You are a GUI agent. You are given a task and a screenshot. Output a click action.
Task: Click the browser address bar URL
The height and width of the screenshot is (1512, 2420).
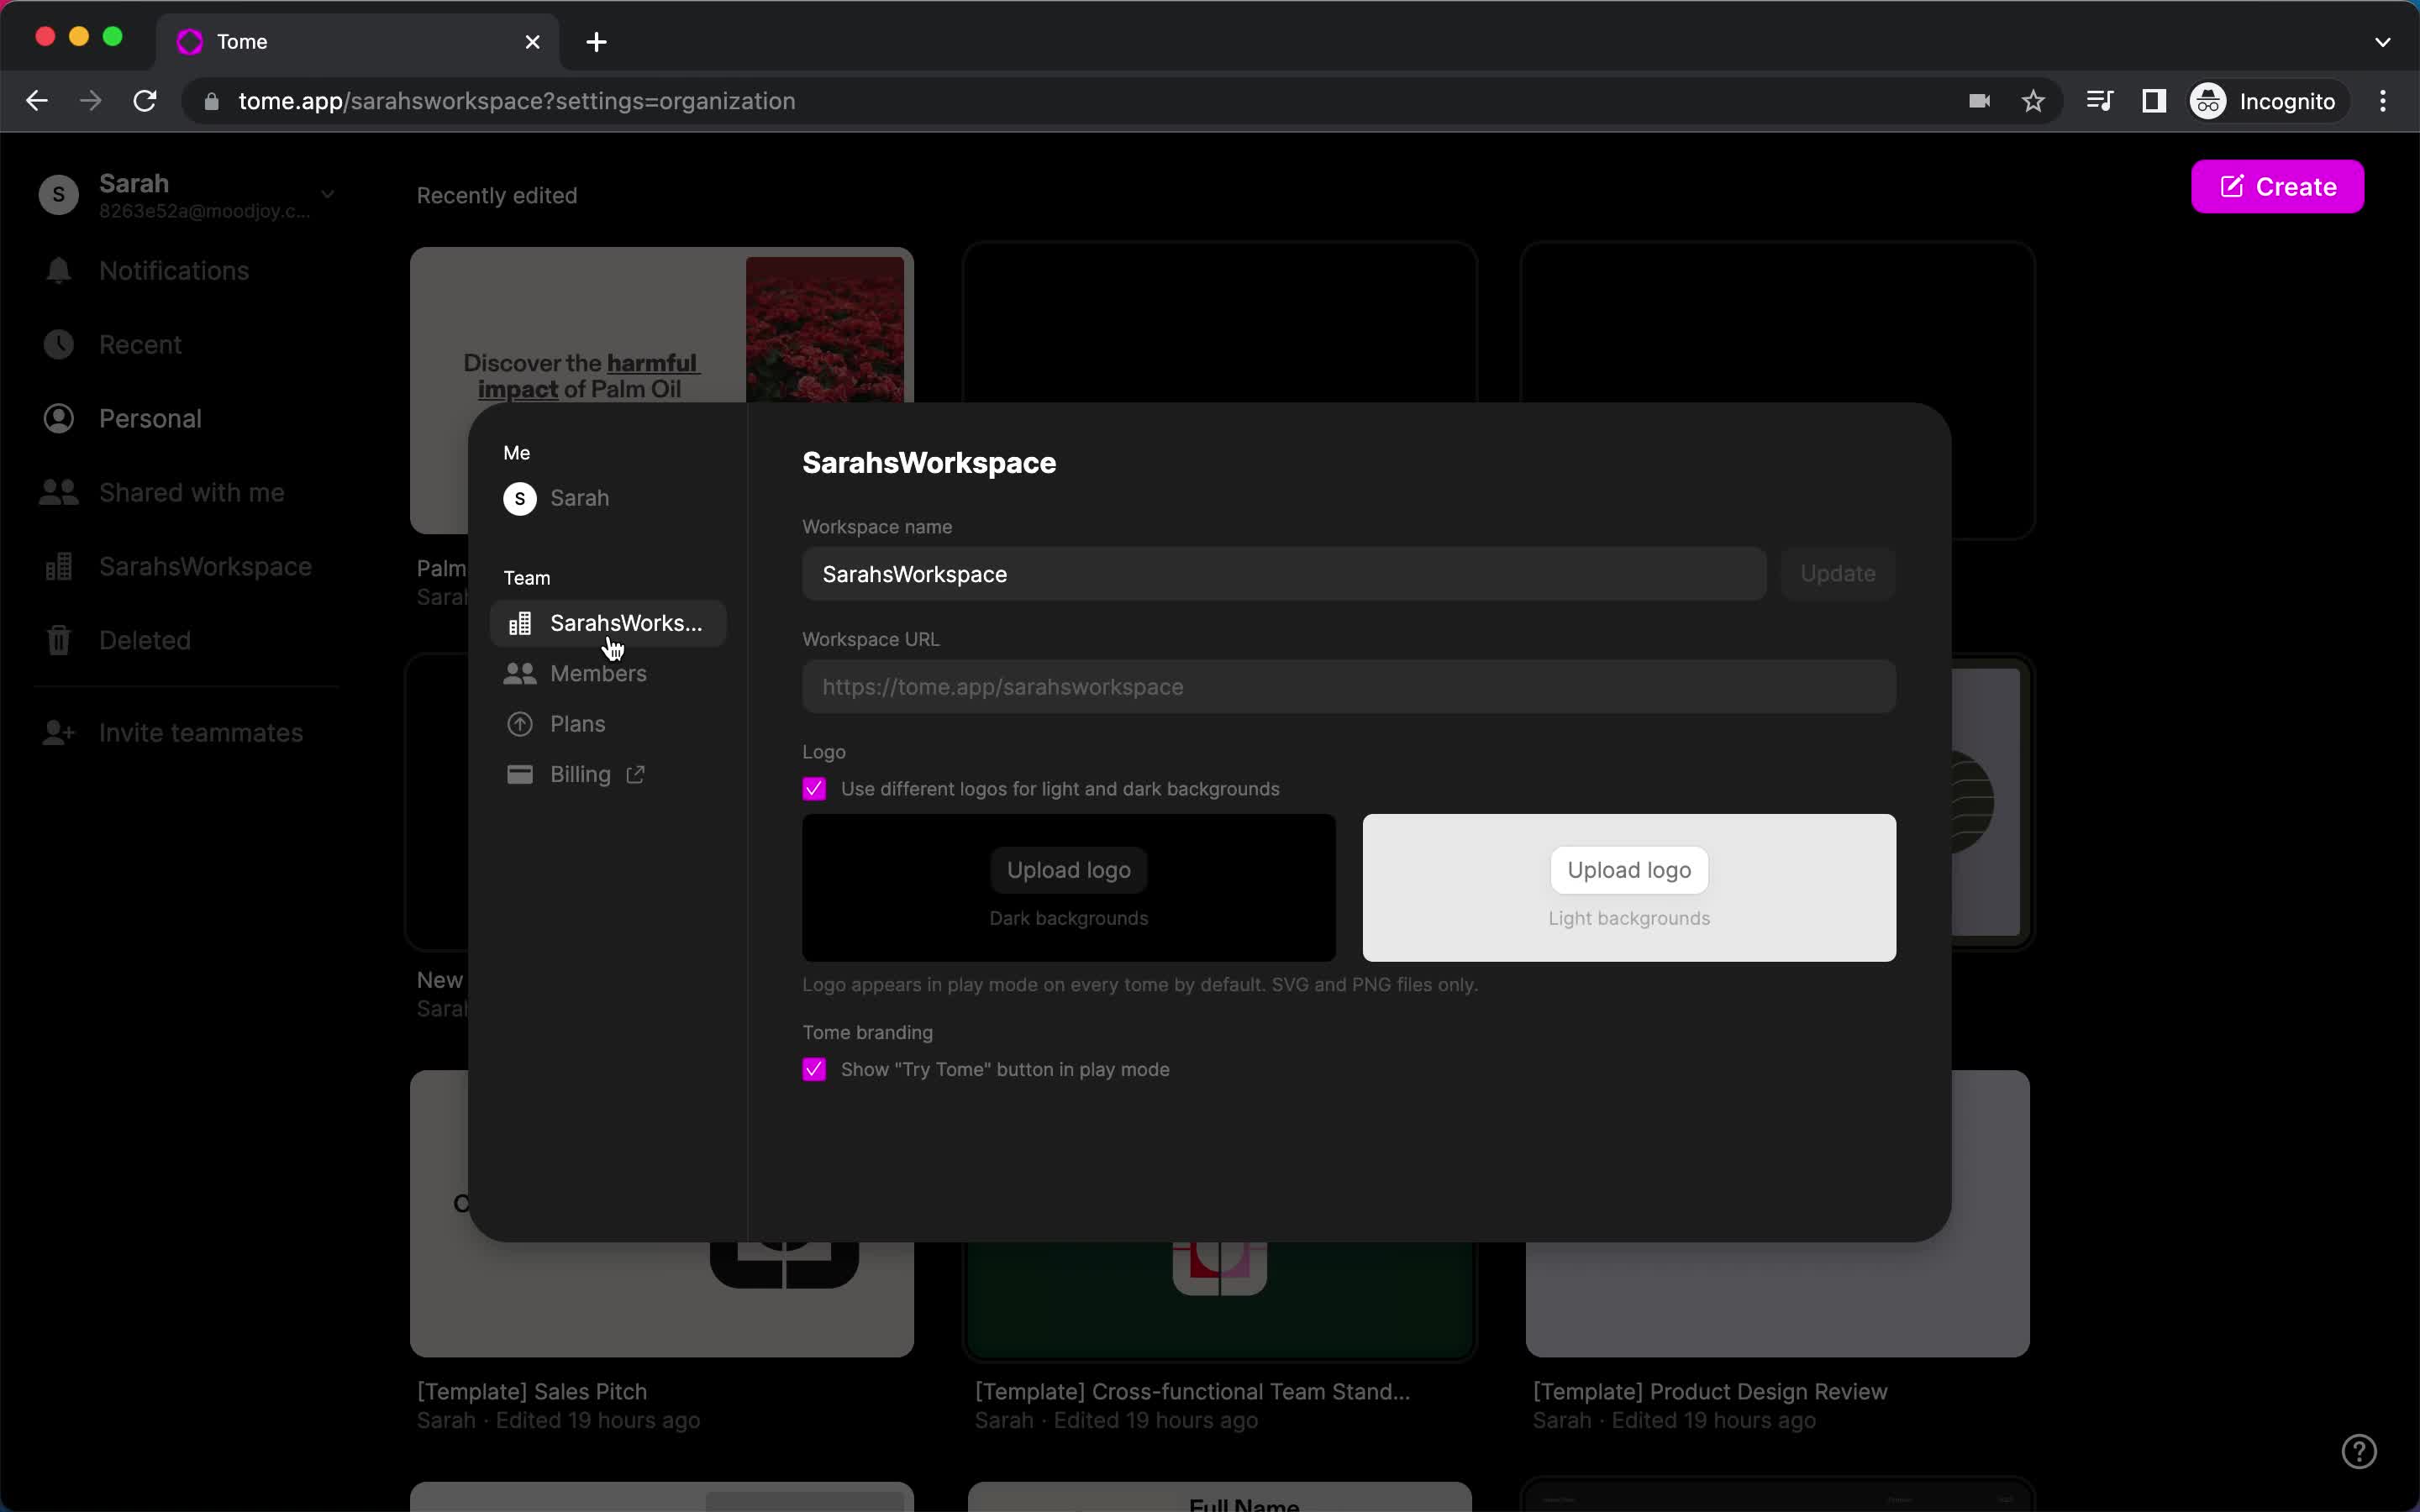point(516,101)
